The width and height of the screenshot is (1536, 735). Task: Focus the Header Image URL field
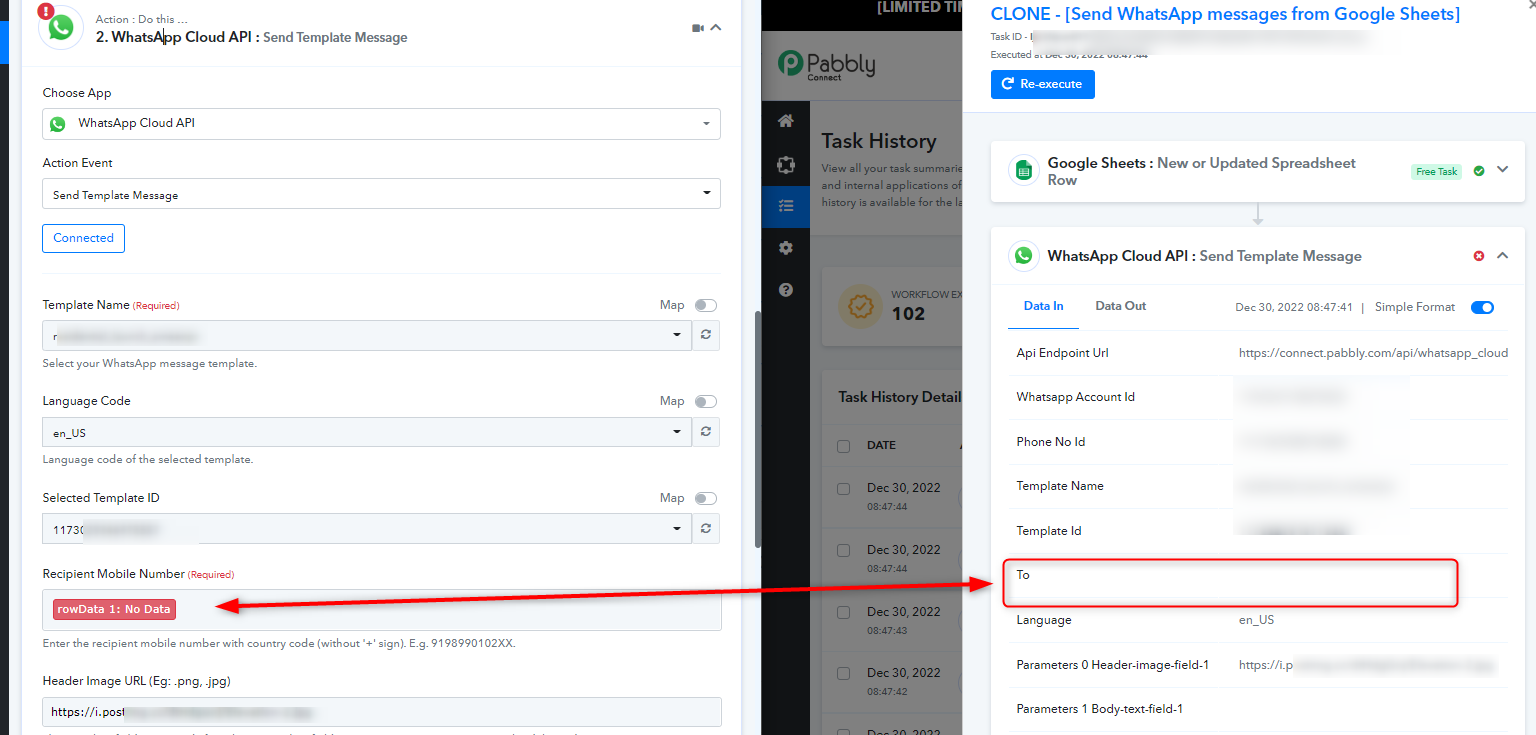click(381, 712)
